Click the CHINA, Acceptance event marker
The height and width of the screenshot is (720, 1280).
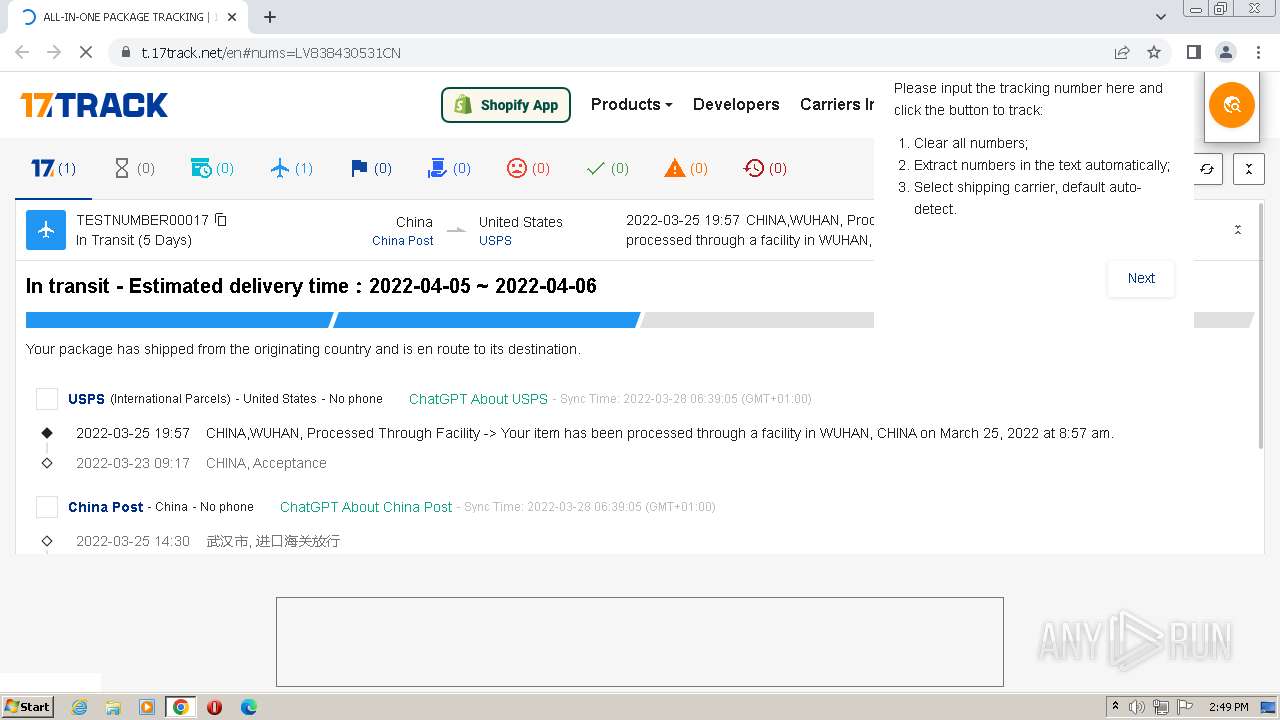pyautogui.click(x=47, y=463)
